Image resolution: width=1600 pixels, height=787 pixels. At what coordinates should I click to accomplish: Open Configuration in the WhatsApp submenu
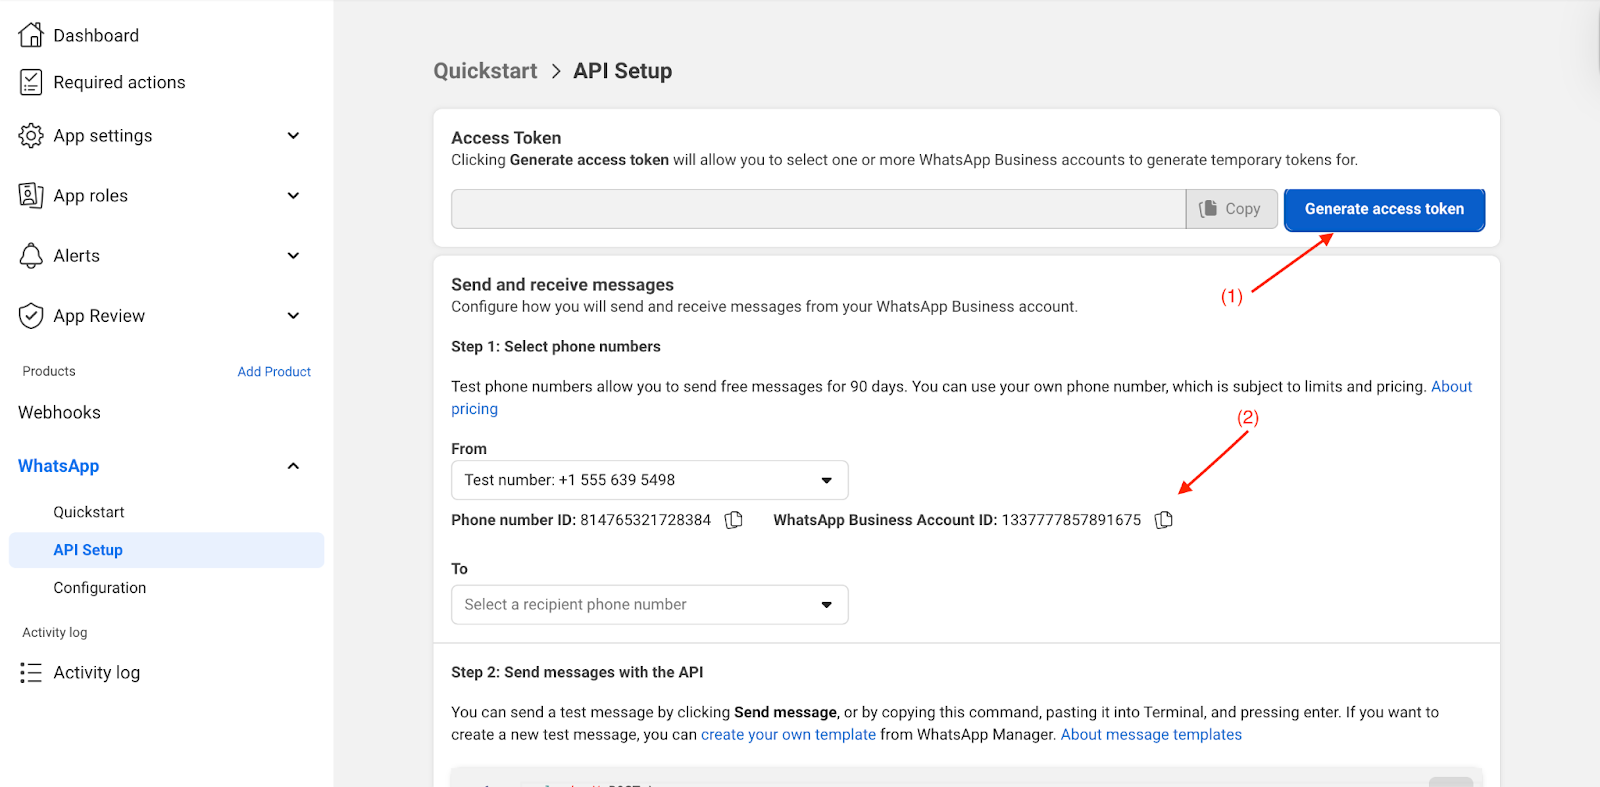100,588
